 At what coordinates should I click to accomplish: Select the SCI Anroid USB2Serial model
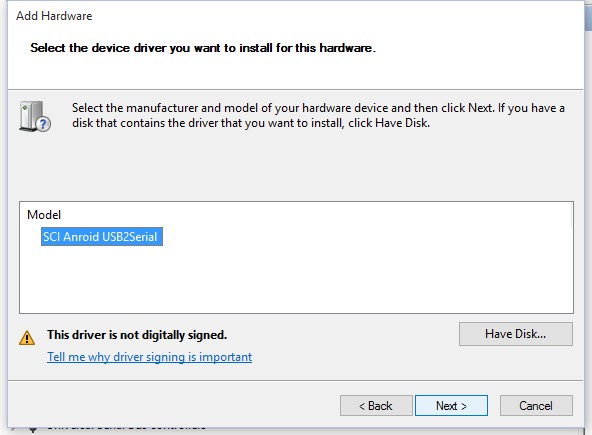point(102,237)
